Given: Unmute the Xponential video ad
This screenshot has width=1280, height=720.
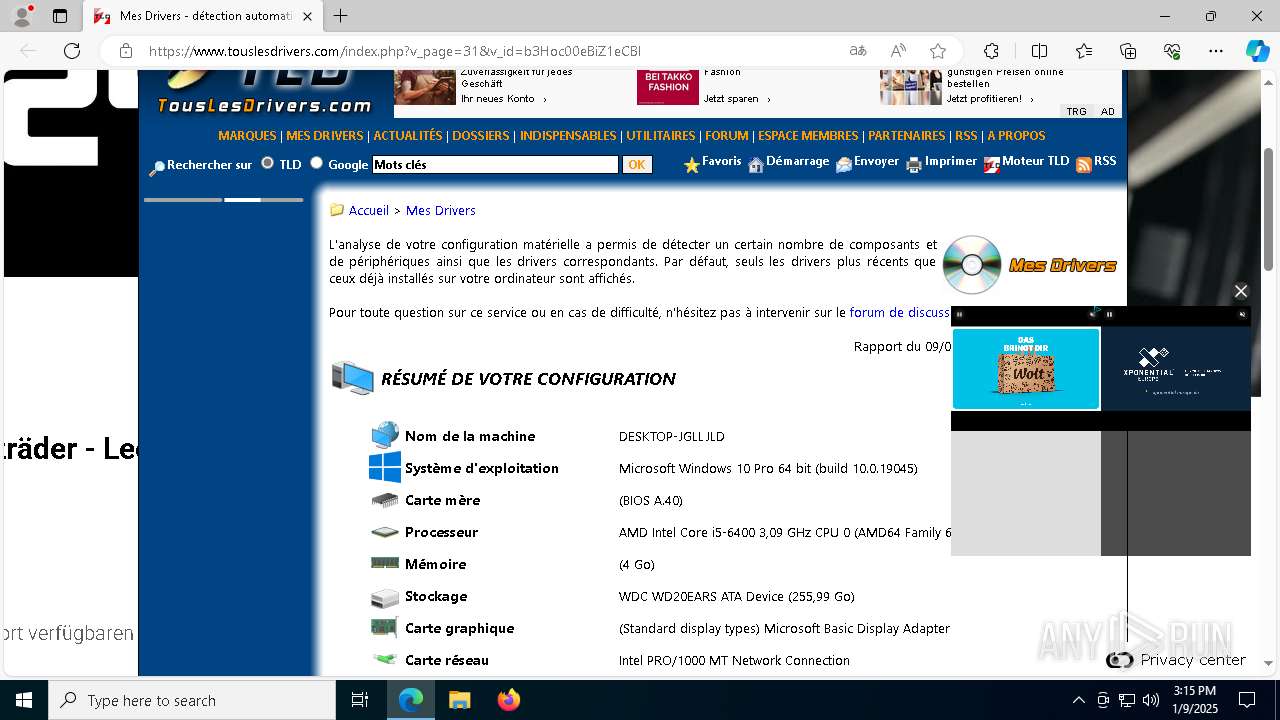Looking at the screenshot, I should pos(1243,314).
